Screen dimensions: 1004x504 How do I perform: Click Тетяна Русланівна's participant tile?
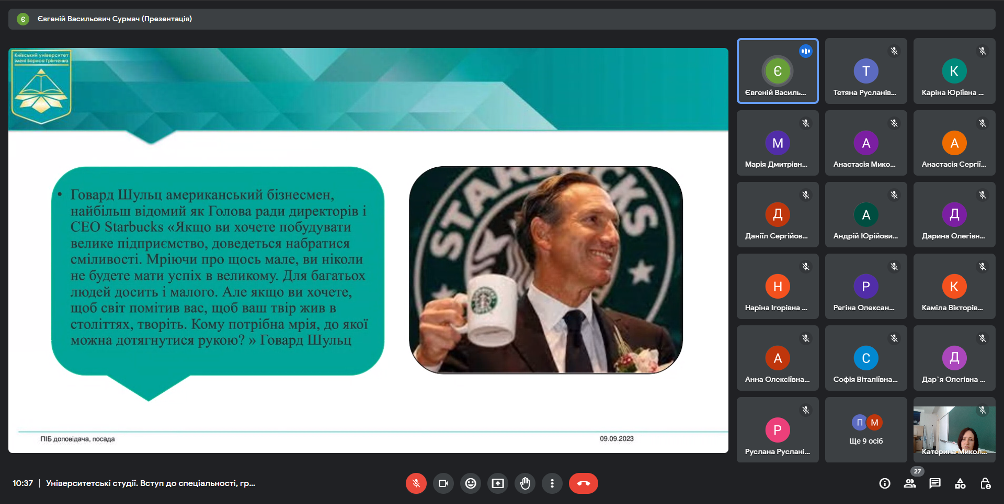tap(865, 71)
